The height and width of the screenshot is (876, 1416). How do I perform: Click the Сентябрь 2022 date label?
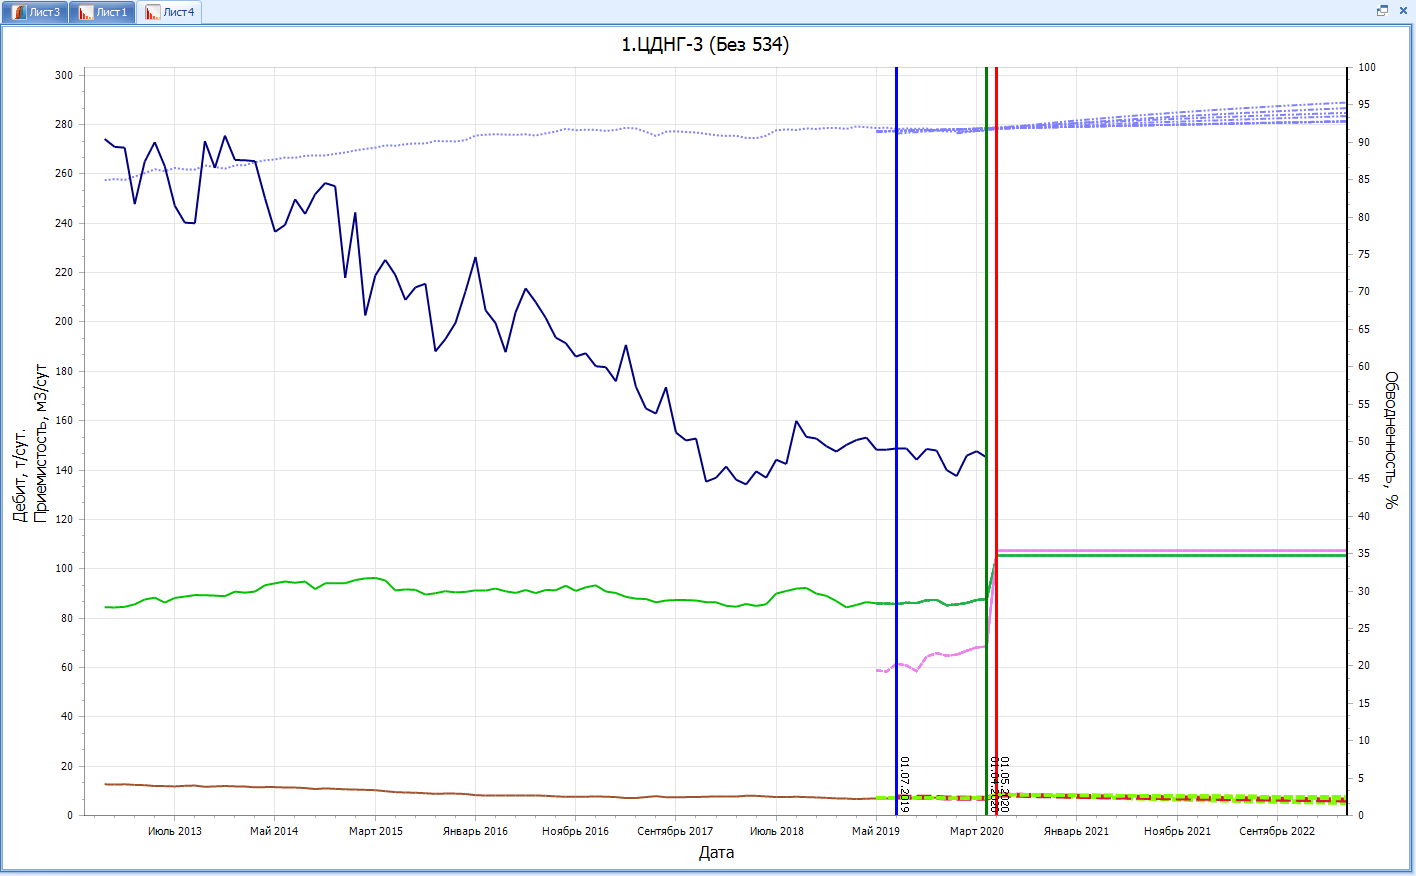click(x=1277, y=831)
